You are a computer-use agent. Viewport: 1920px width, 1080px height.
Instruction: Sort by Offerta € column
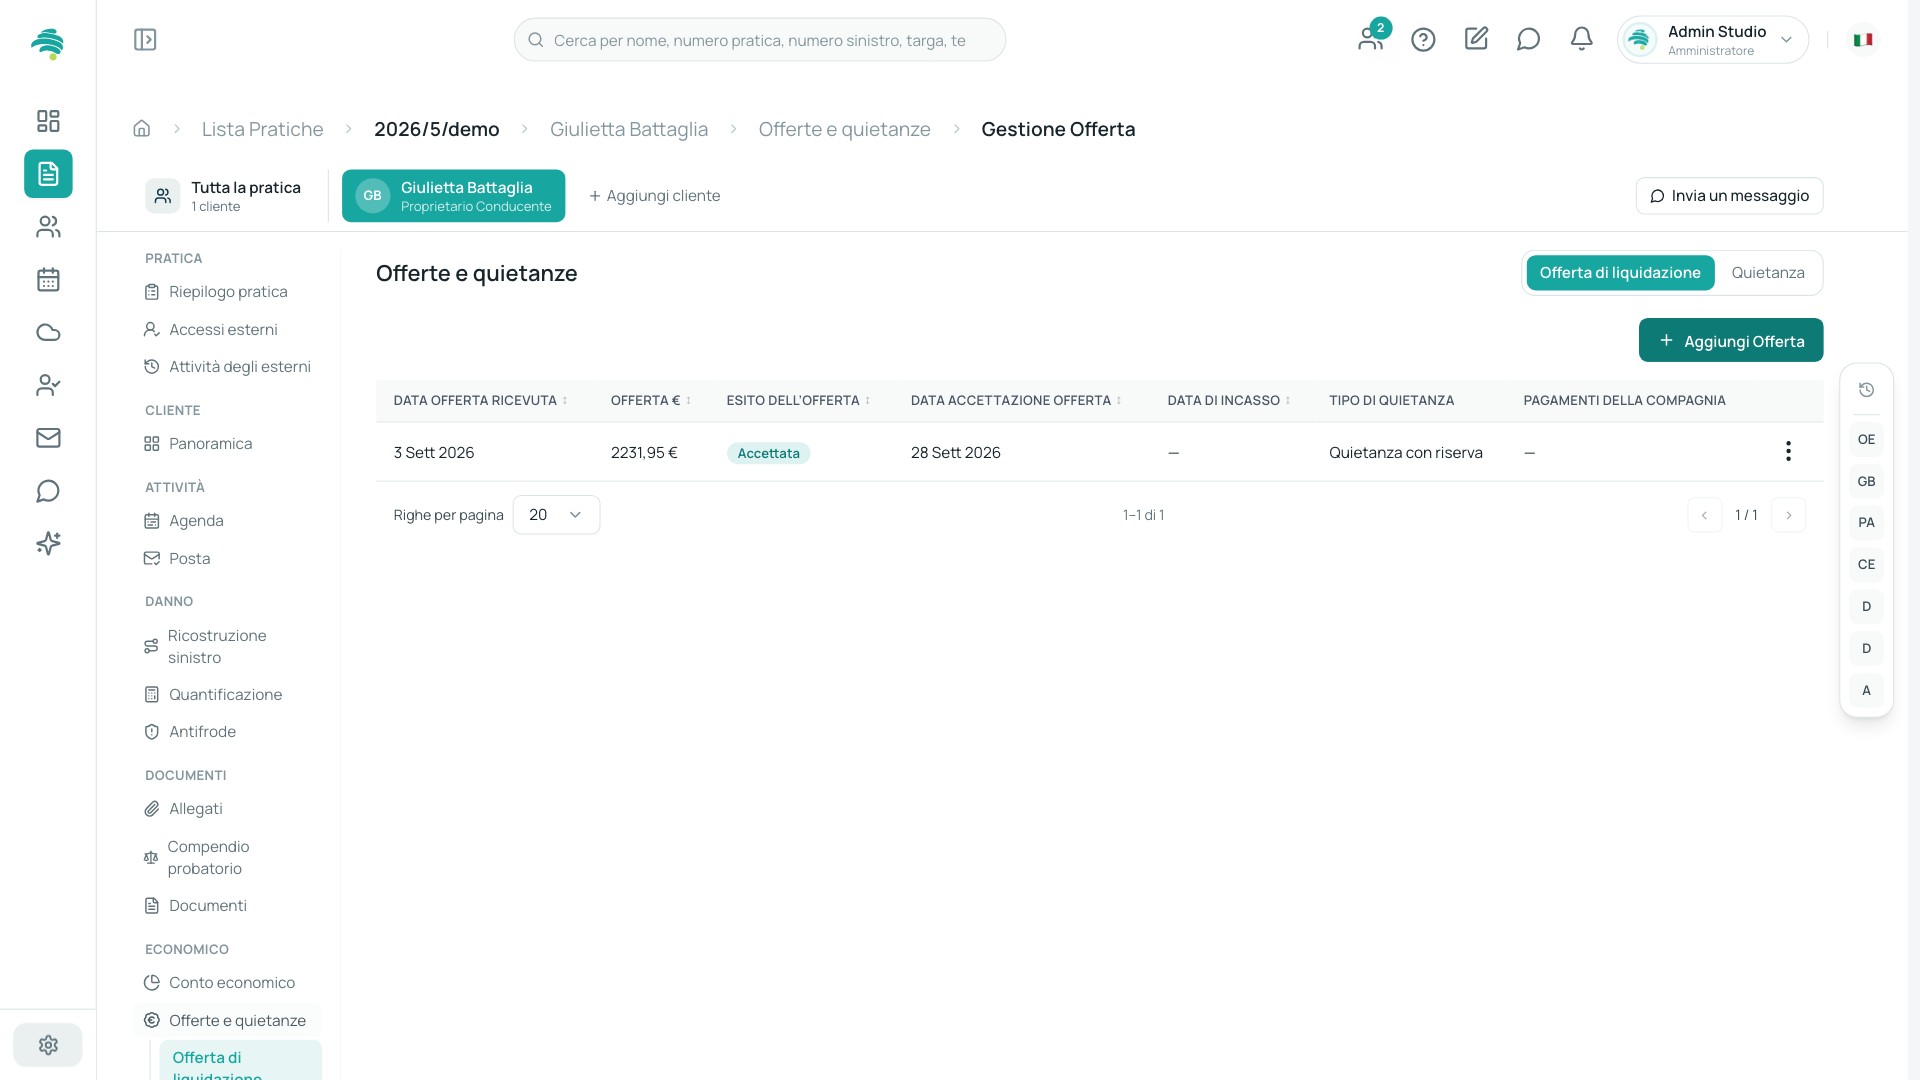pyautogui.click(x=651, y=401)
